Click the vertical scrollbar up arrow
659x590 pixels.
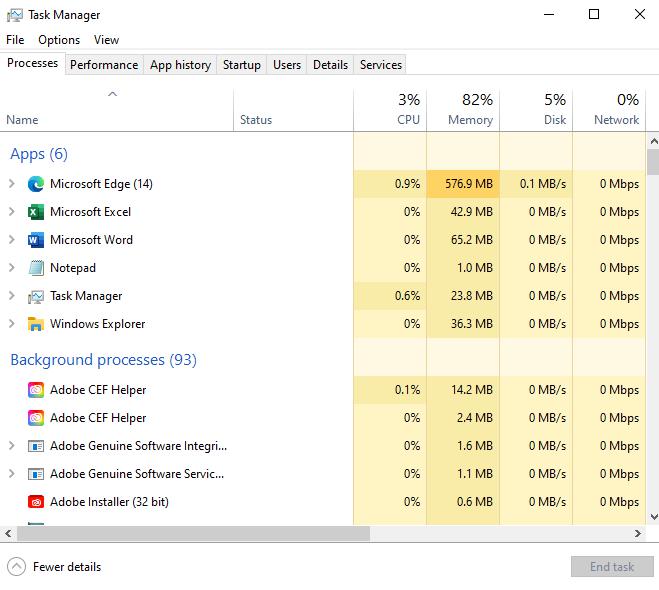tap(654, 141)
